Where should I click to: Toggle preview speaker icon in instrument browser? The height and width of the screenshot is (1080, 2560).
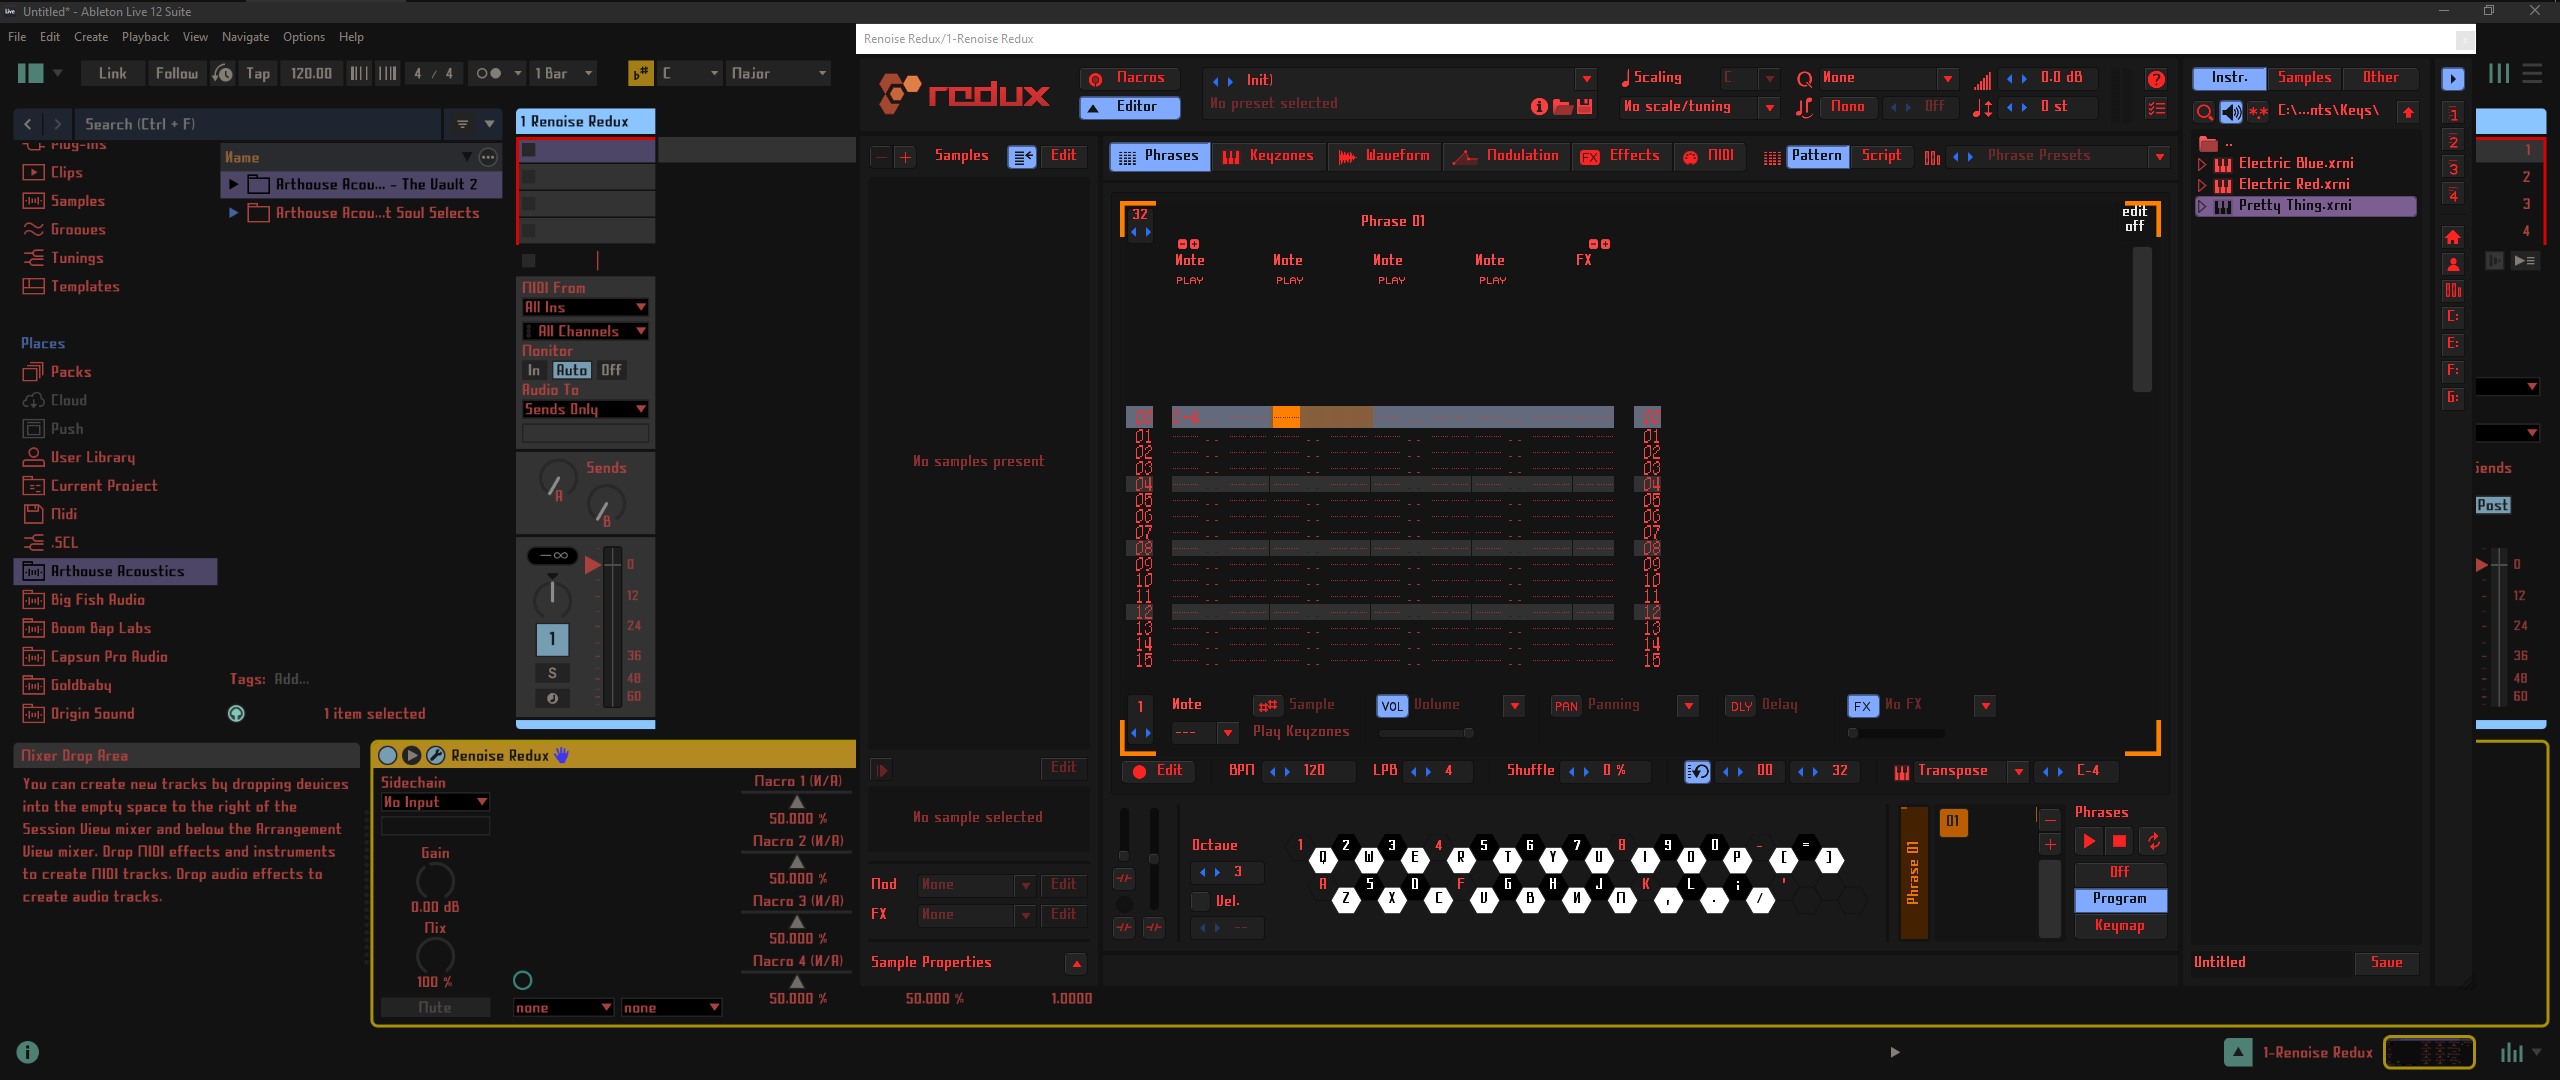[x=2231, y=111]
